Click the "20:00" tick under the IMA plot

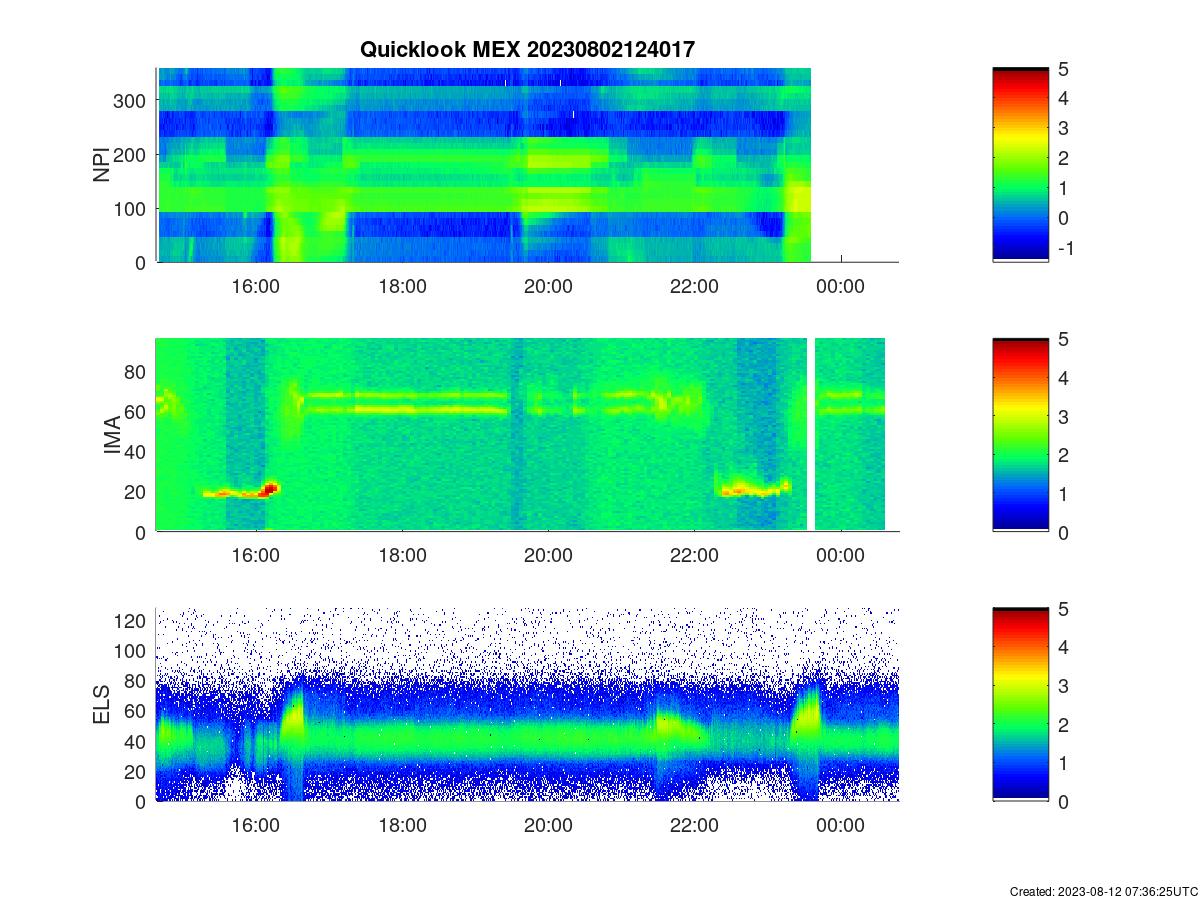pos(549,555)
